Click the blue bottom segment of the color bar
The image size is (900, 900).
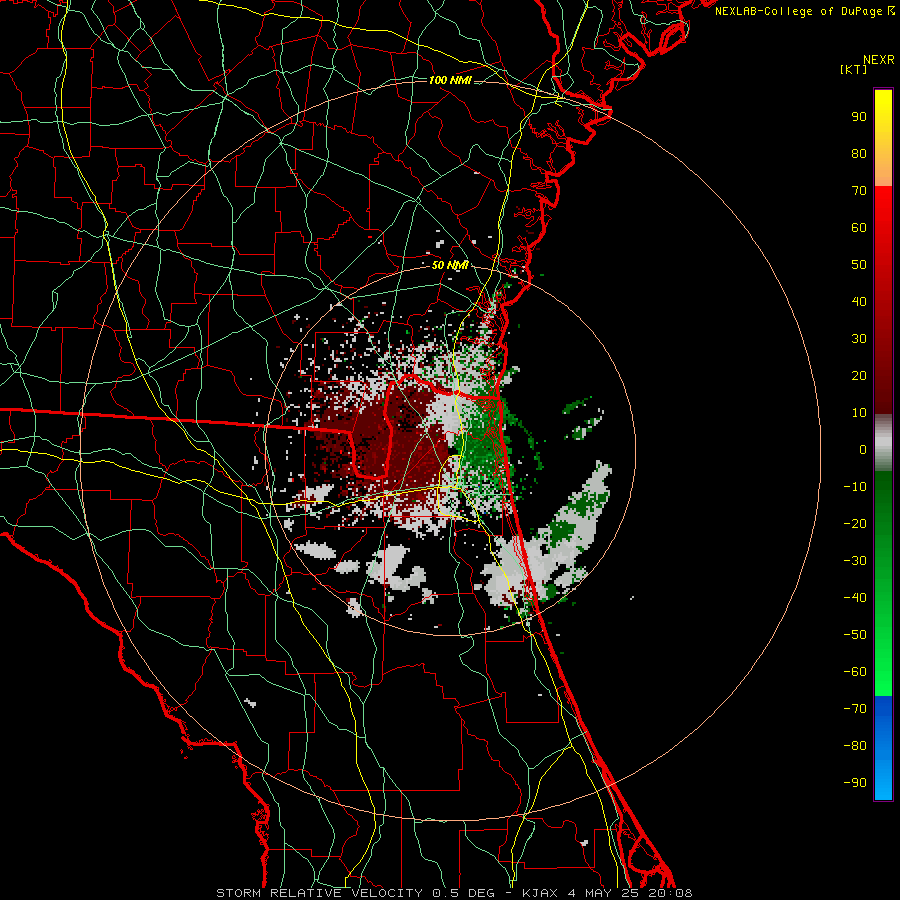click(x=883, y=748)
